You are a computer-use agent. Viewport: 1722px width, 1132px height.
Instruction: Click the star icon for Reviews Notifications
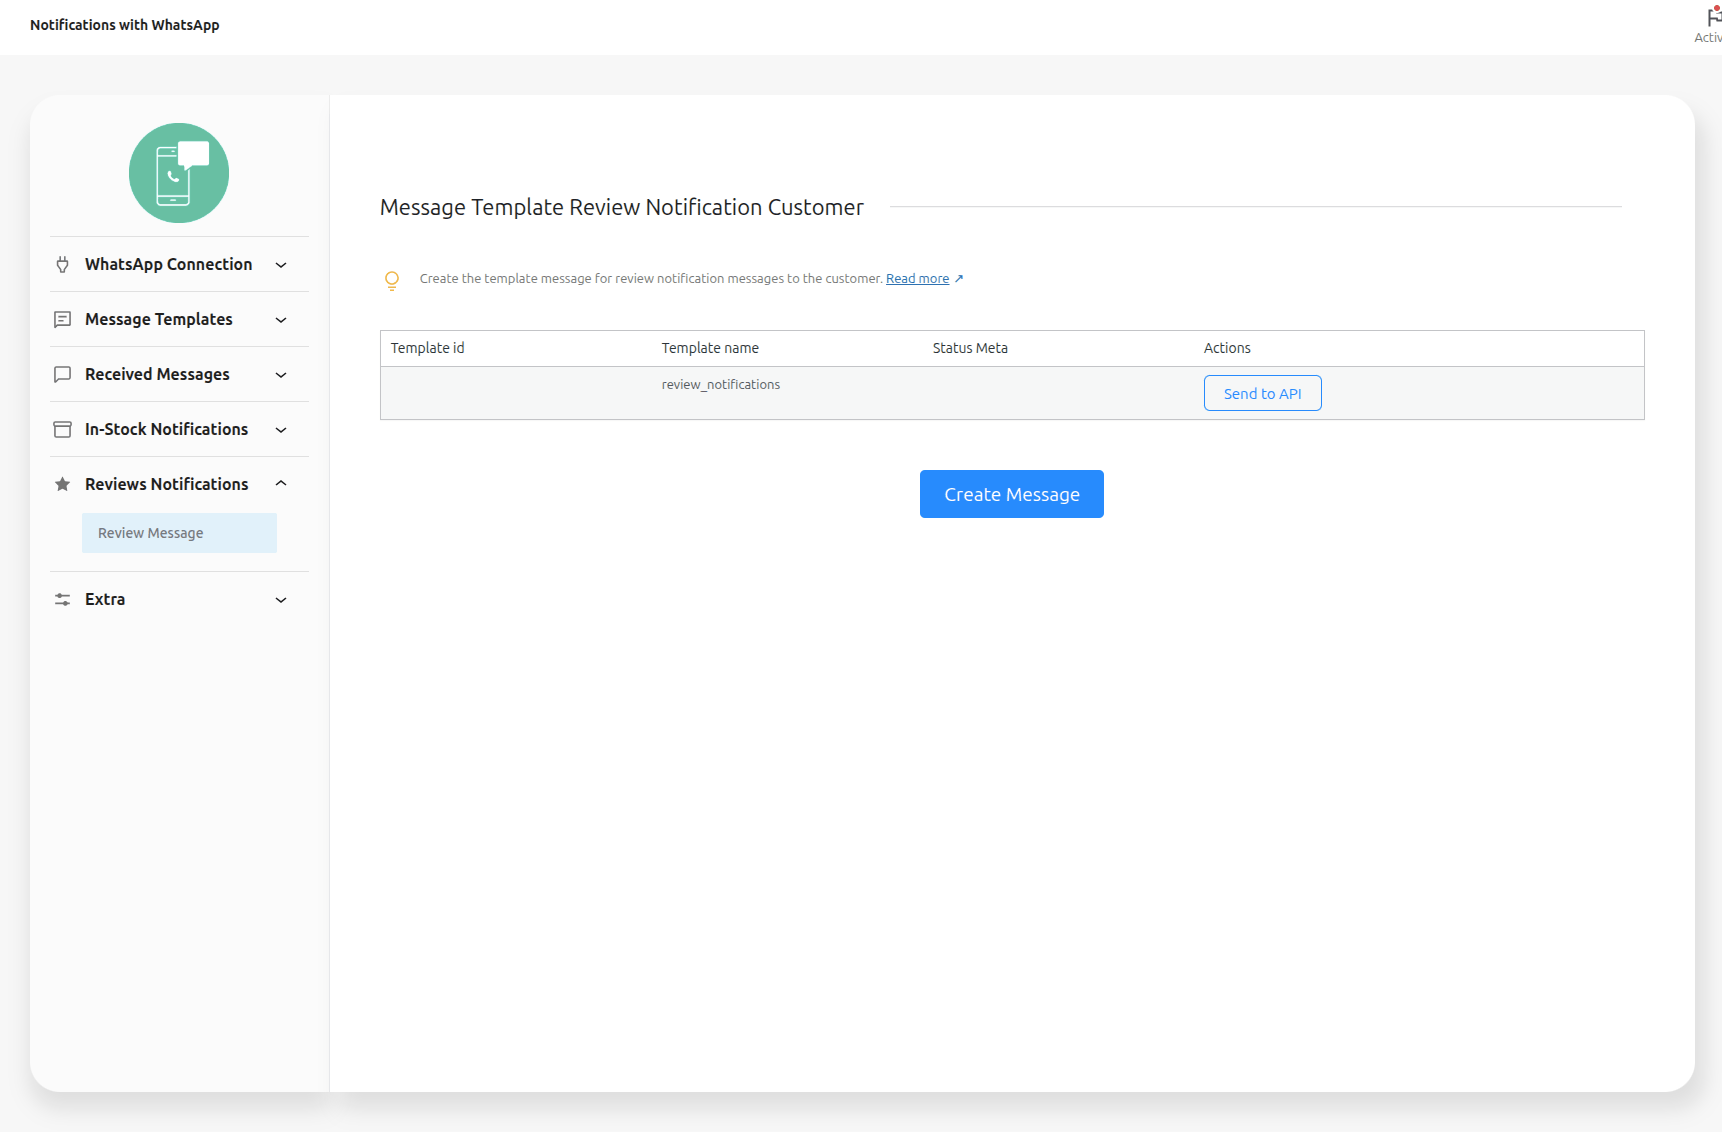tap(62, 485)
